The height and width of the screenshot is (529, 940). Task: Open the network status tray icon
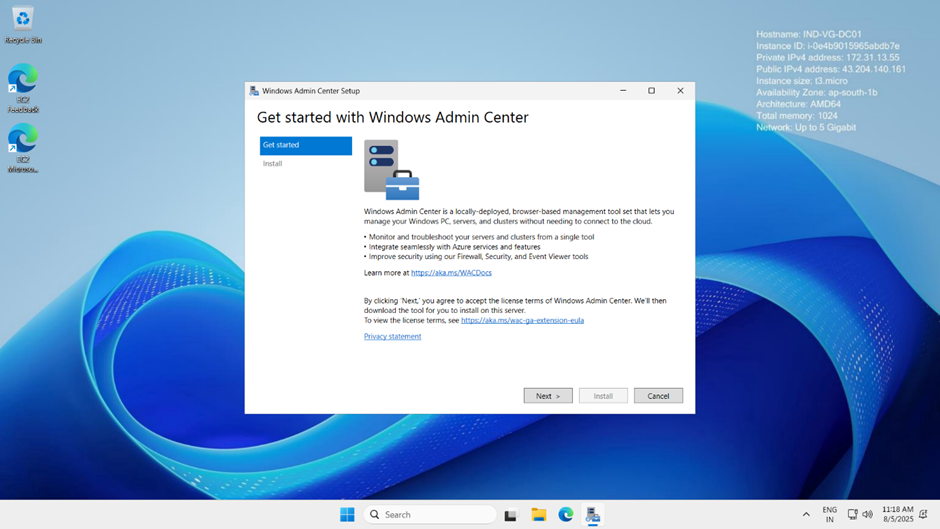pyautogui.click(x=852, y=515)
